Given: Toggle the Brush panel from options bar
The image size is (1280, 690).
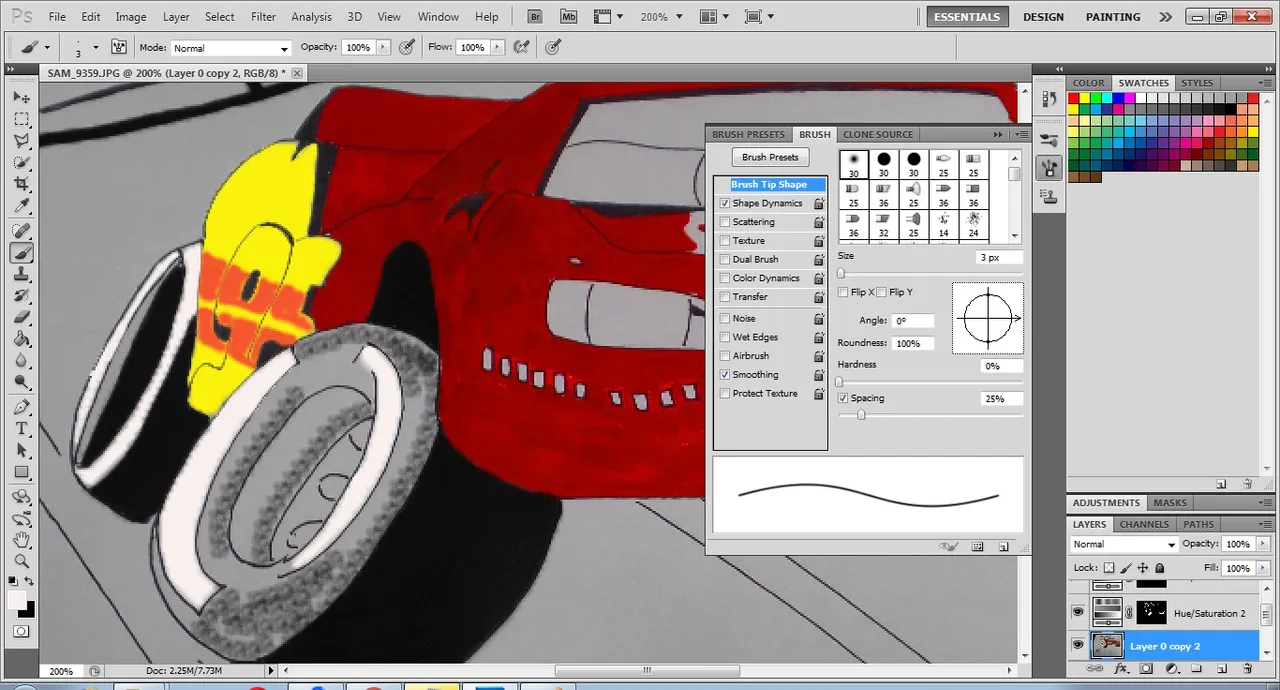Looking at the screenshot, I should pos(119,47).
